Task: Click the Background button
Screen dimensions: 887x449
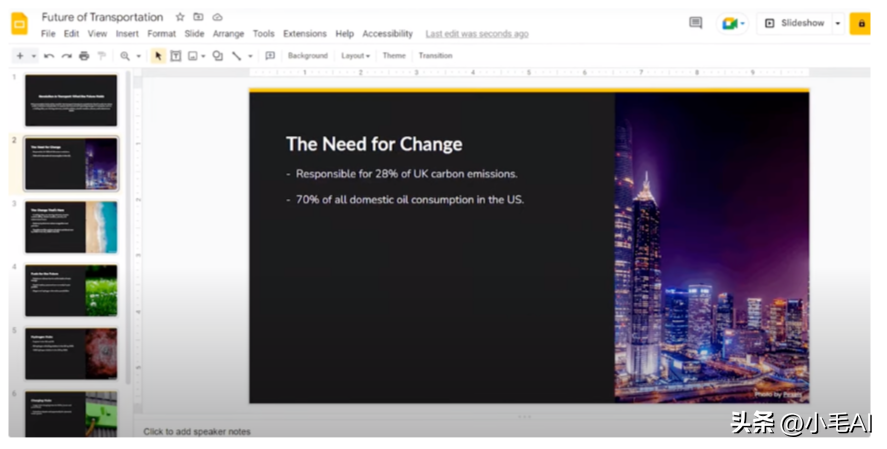Action: 308,55
